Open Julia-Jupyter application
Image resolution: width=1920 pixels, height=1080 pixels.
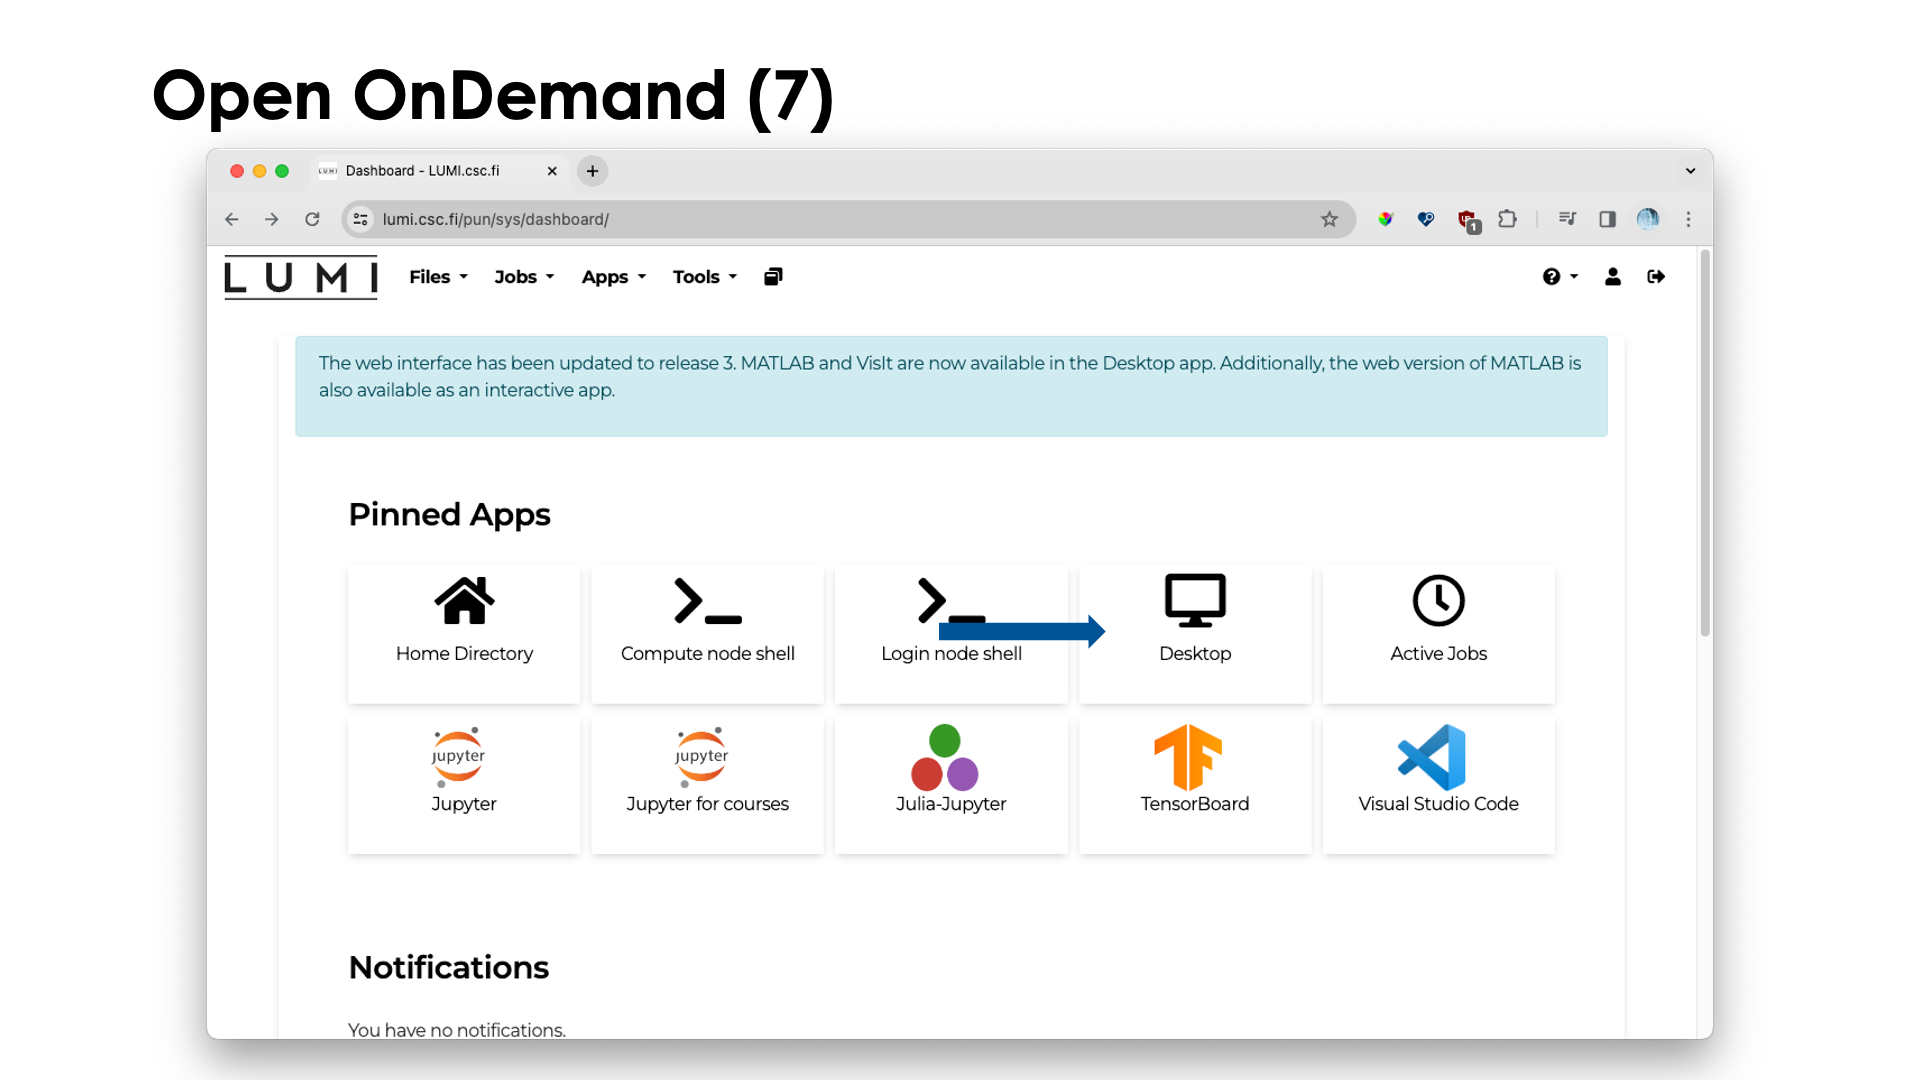tap(951, 778)
